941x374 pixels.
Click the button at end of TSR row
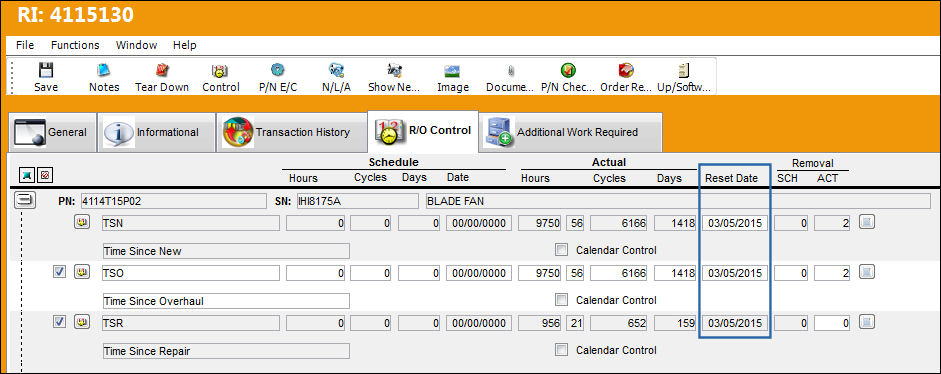[867, 323]
